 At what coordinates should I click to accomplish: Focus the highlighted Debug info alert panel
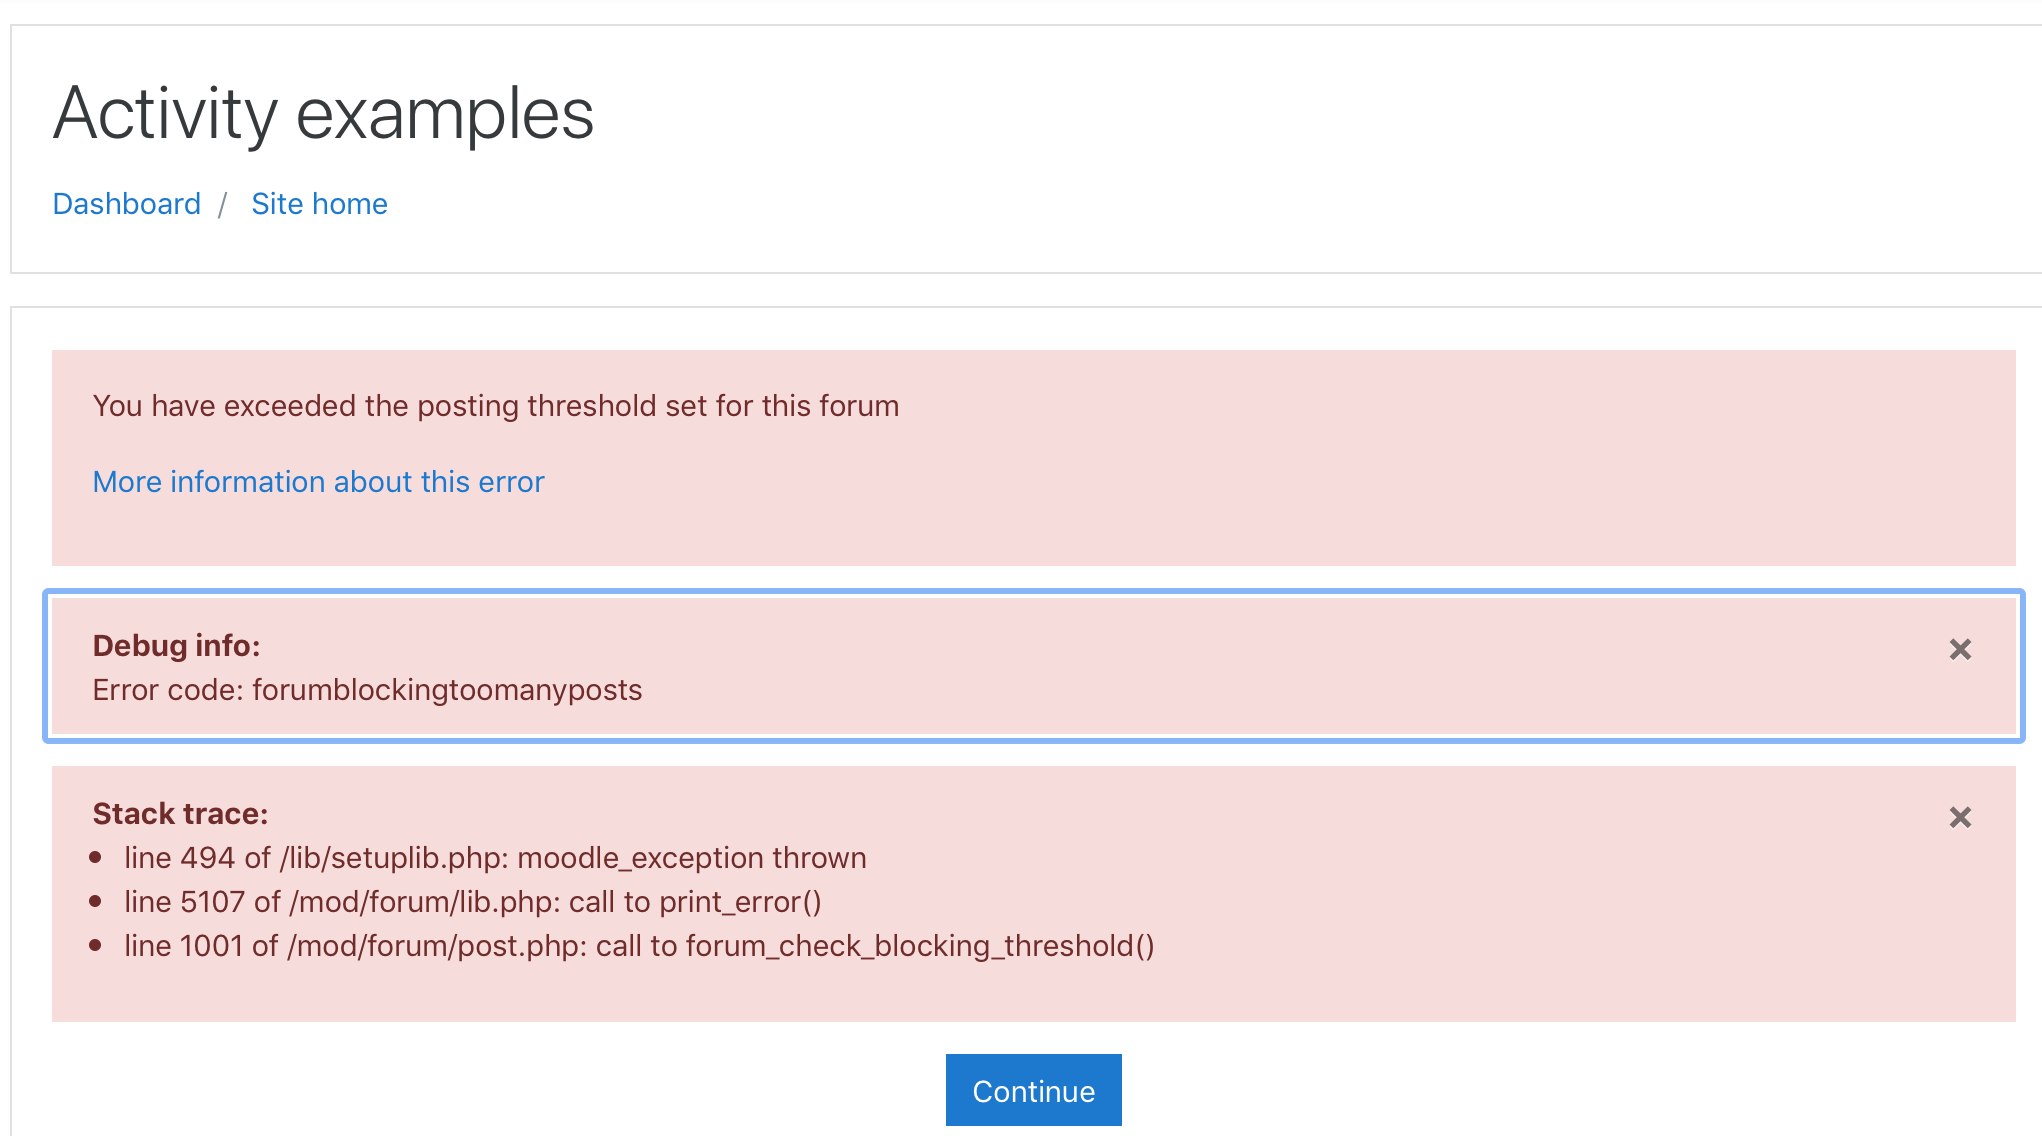[1034, 666]
